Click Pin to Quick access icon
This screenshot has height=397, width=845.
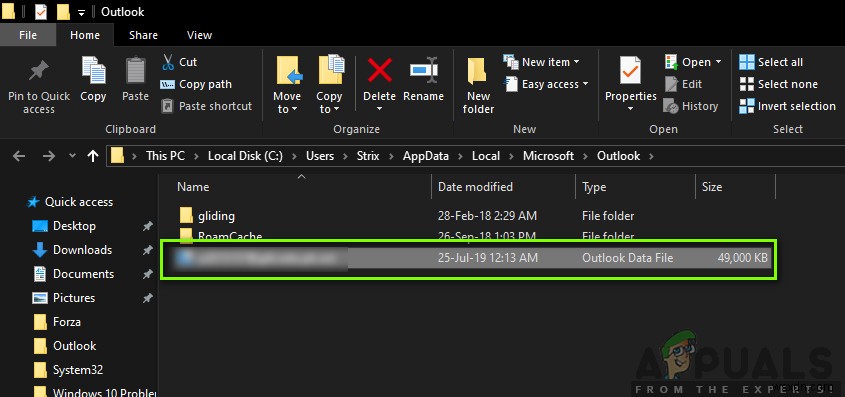pyautogui.click(x=39, y=72)
